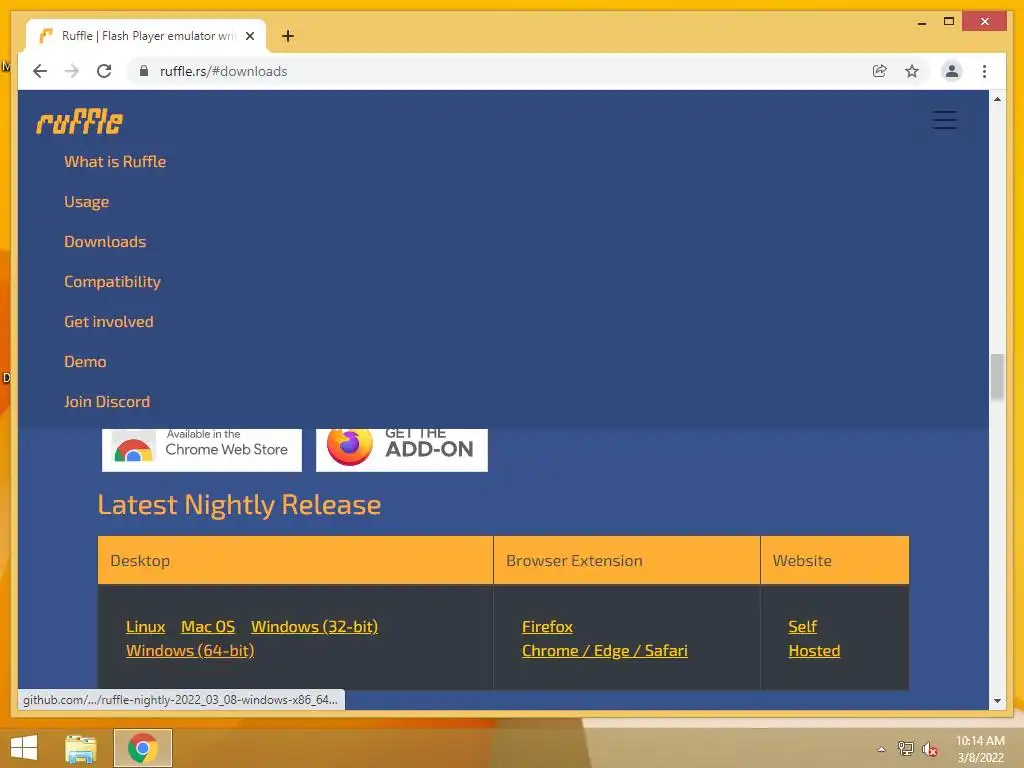This screenshot has height=768, width=1024.
Task: Bookmark this tab with star icon
Action: [x=912, y=71]
